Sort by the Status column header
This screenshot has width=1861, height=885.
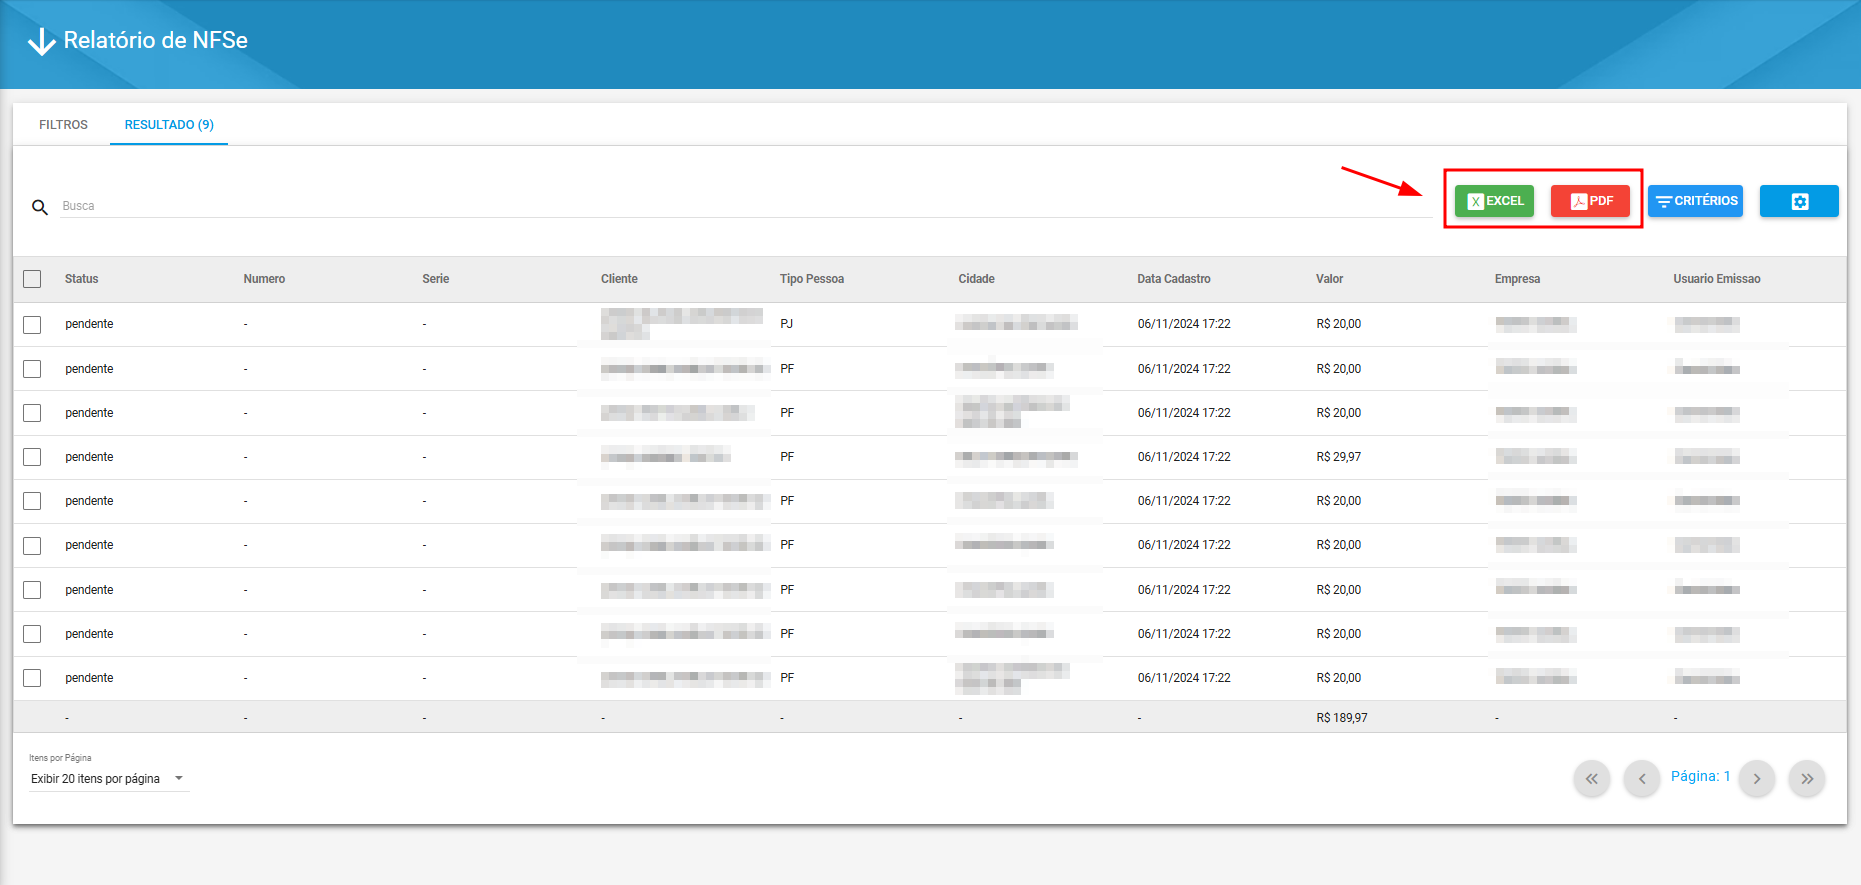click(82, 279)
